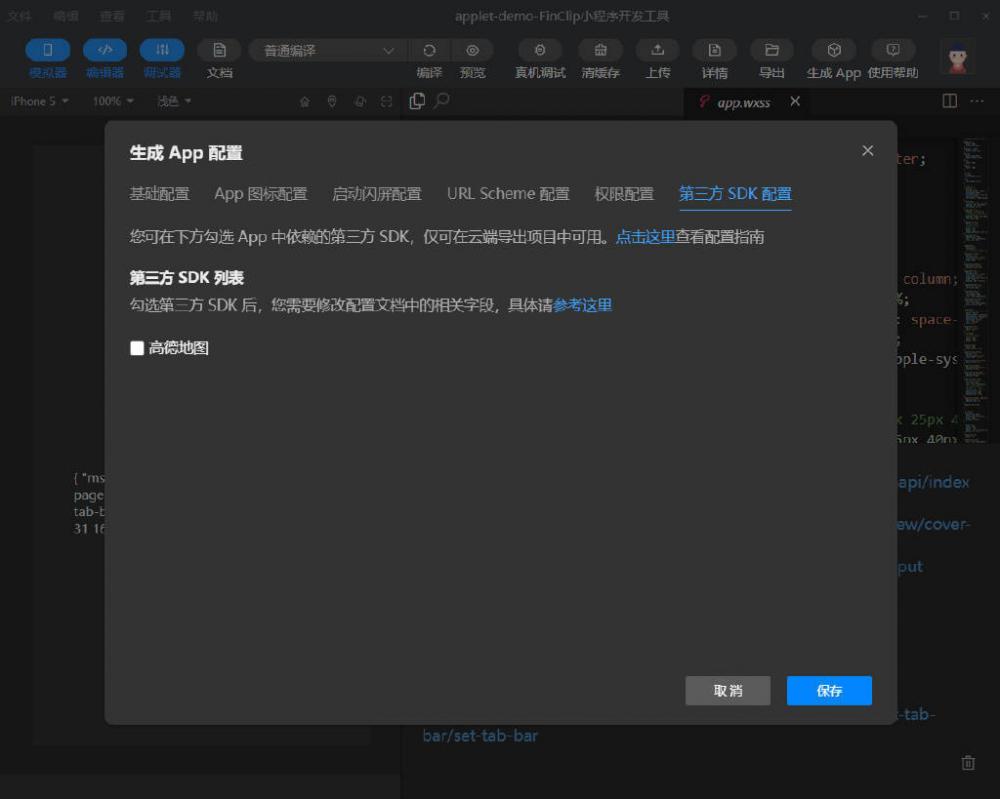Open the 浅色 theme dropdown

[174, 101]
